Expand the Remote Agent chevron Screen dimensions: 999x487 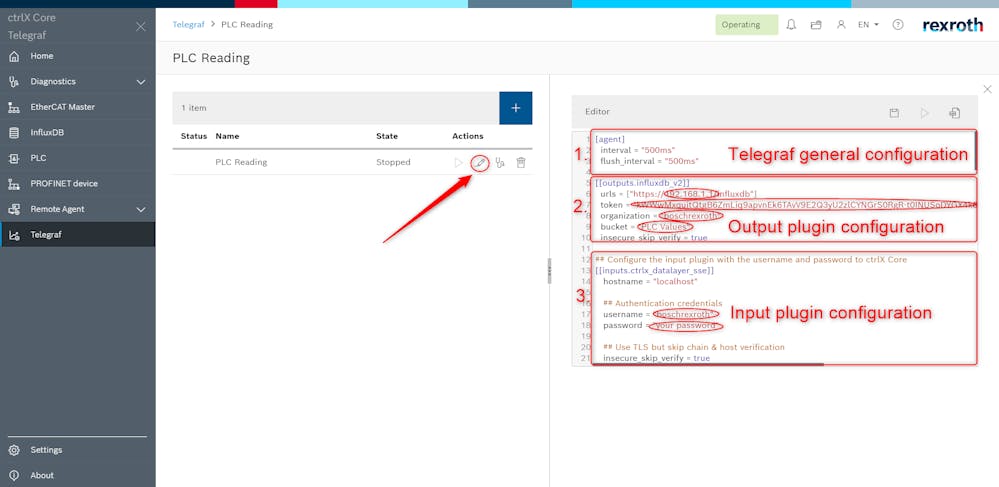(141, 209)
